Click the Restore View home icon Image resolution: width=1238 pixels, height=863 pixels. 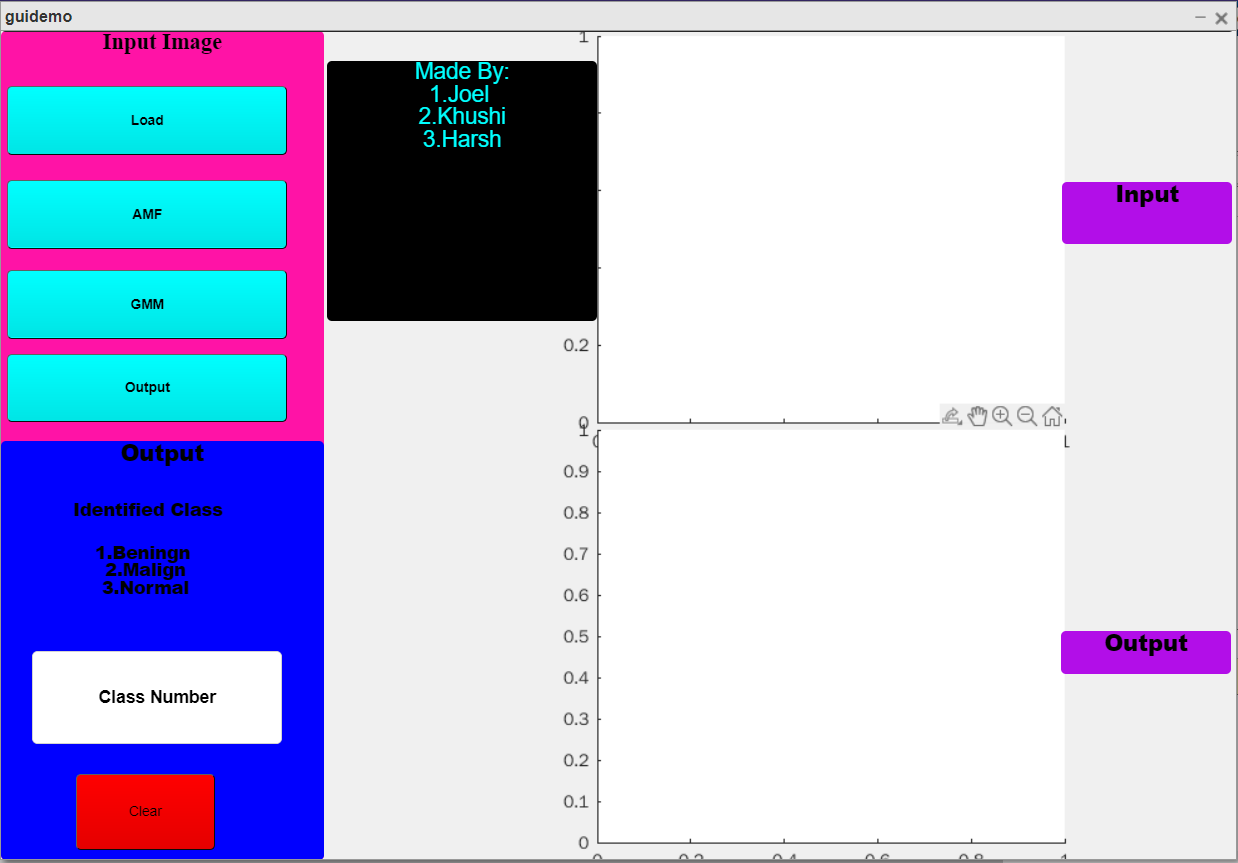point(1050,414)
